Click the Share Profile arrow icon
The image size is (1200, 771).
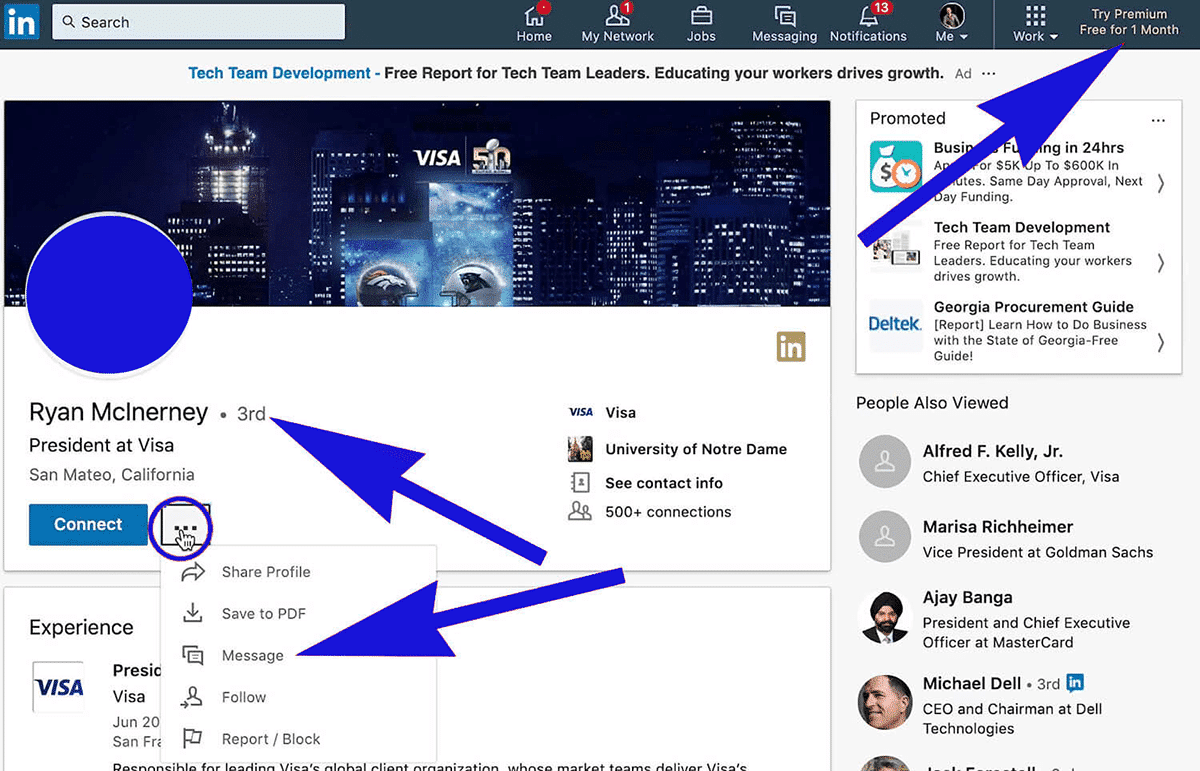193,572
